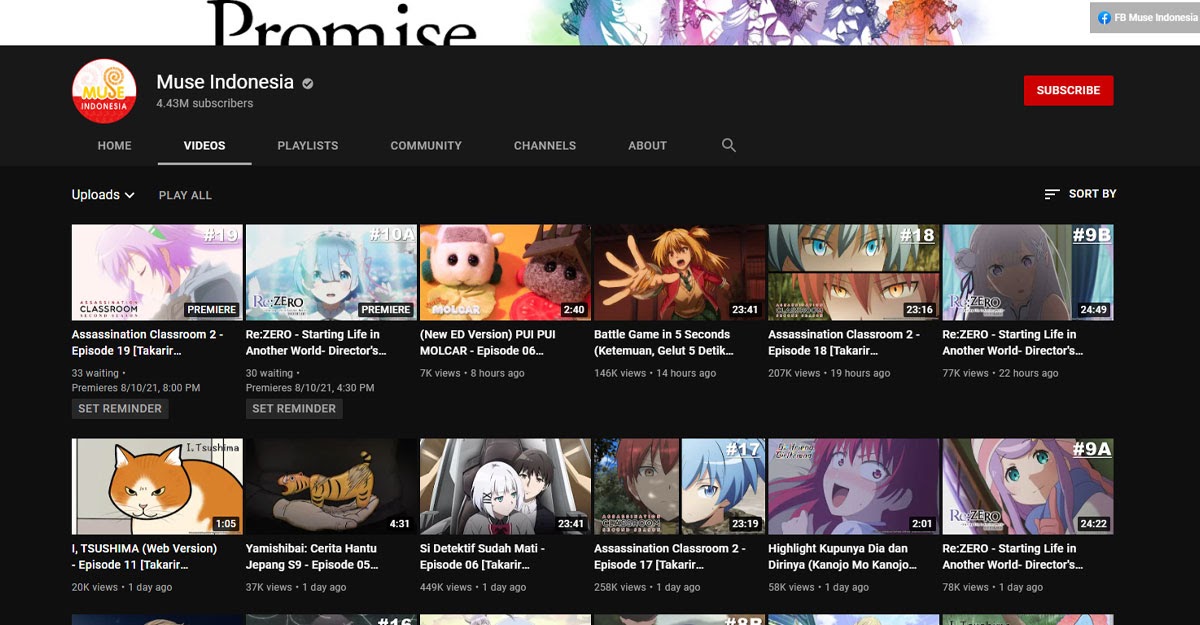This screenshot has height=625, width=1200.
Task: Expand the SORT BY options
Action: [x=1089, y=193]
